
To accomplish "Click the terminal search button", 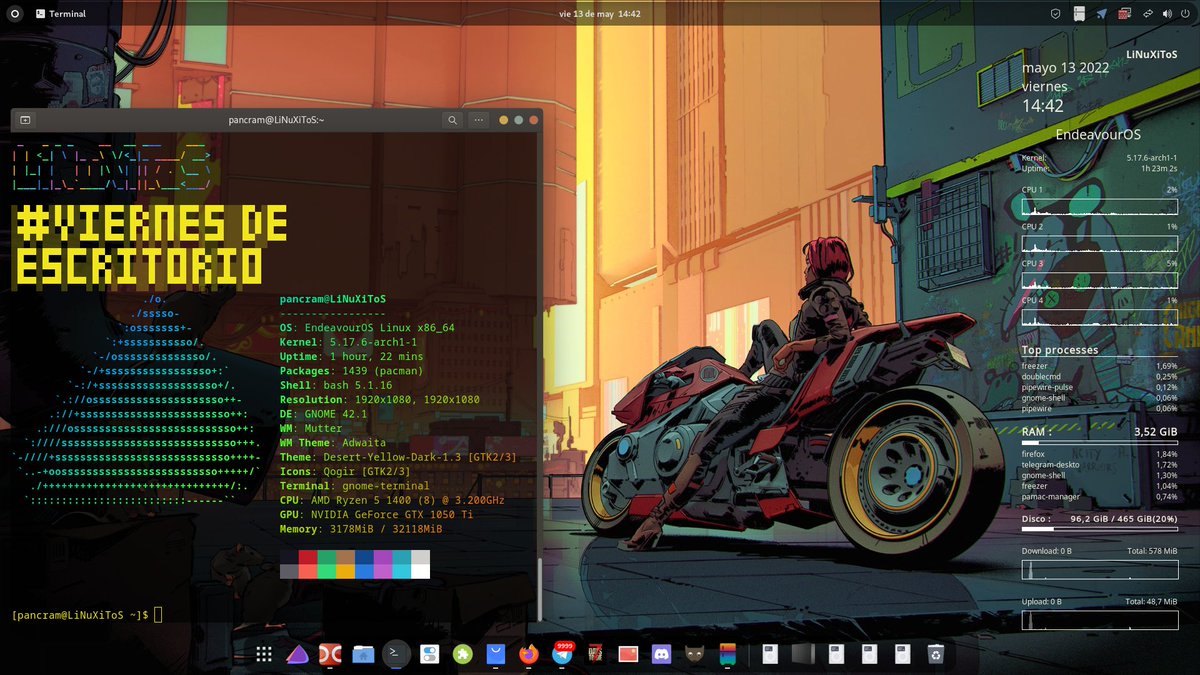I will click(x=452, y=120).
